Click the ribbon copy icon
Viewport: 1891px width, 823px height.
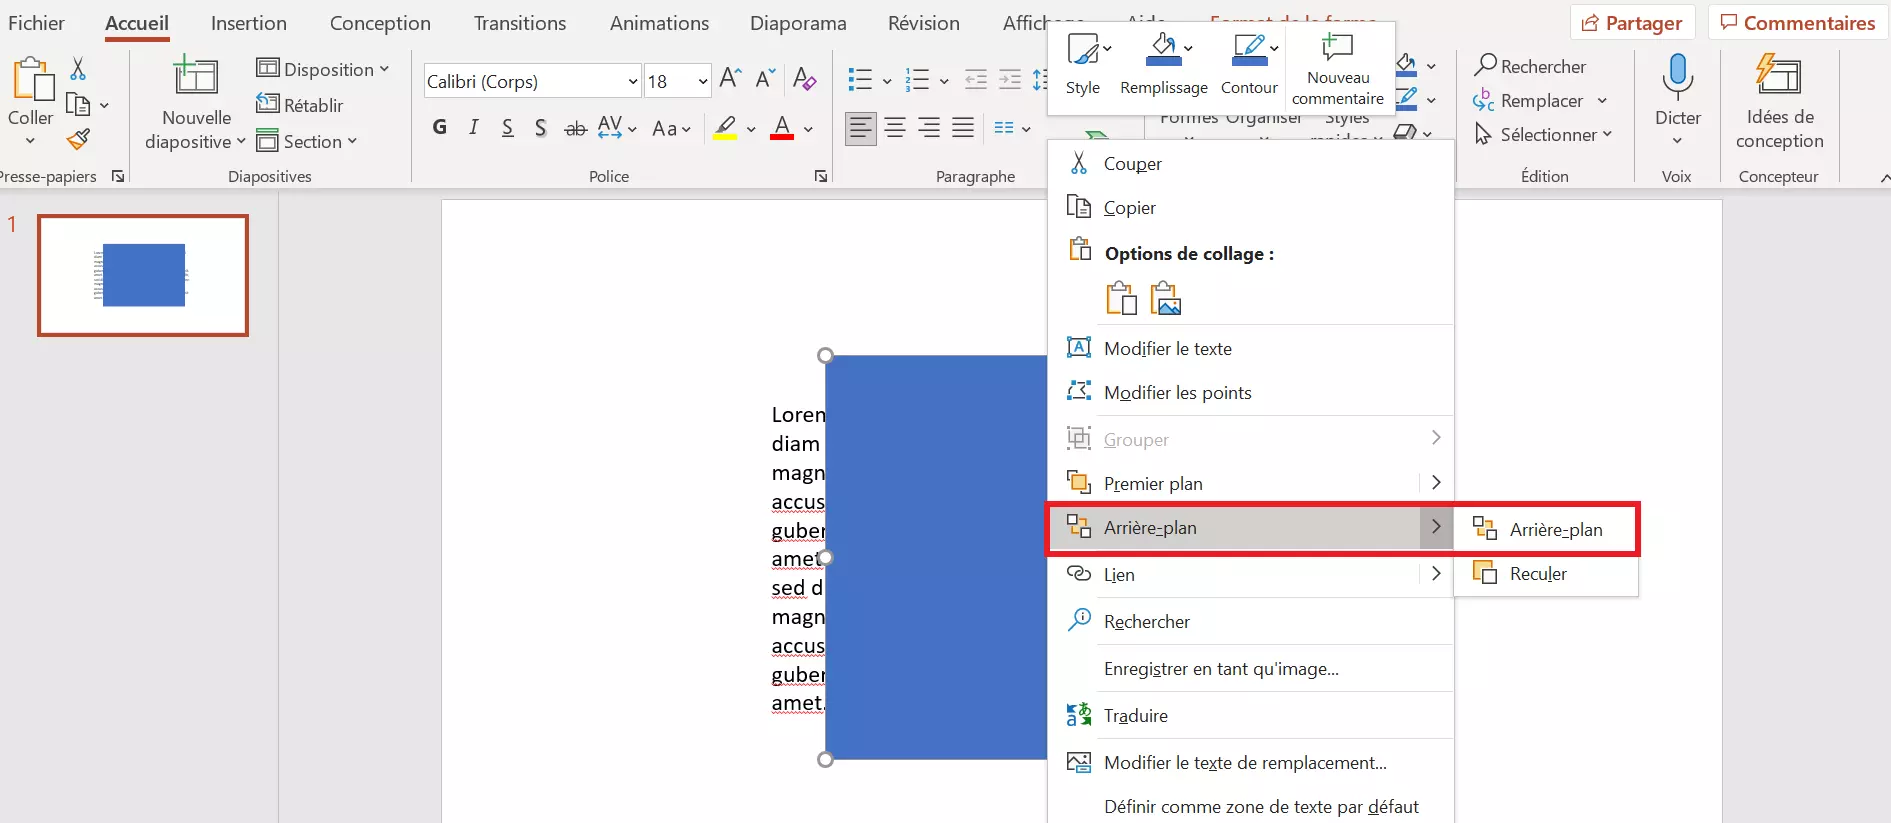[x=78, y=104]
